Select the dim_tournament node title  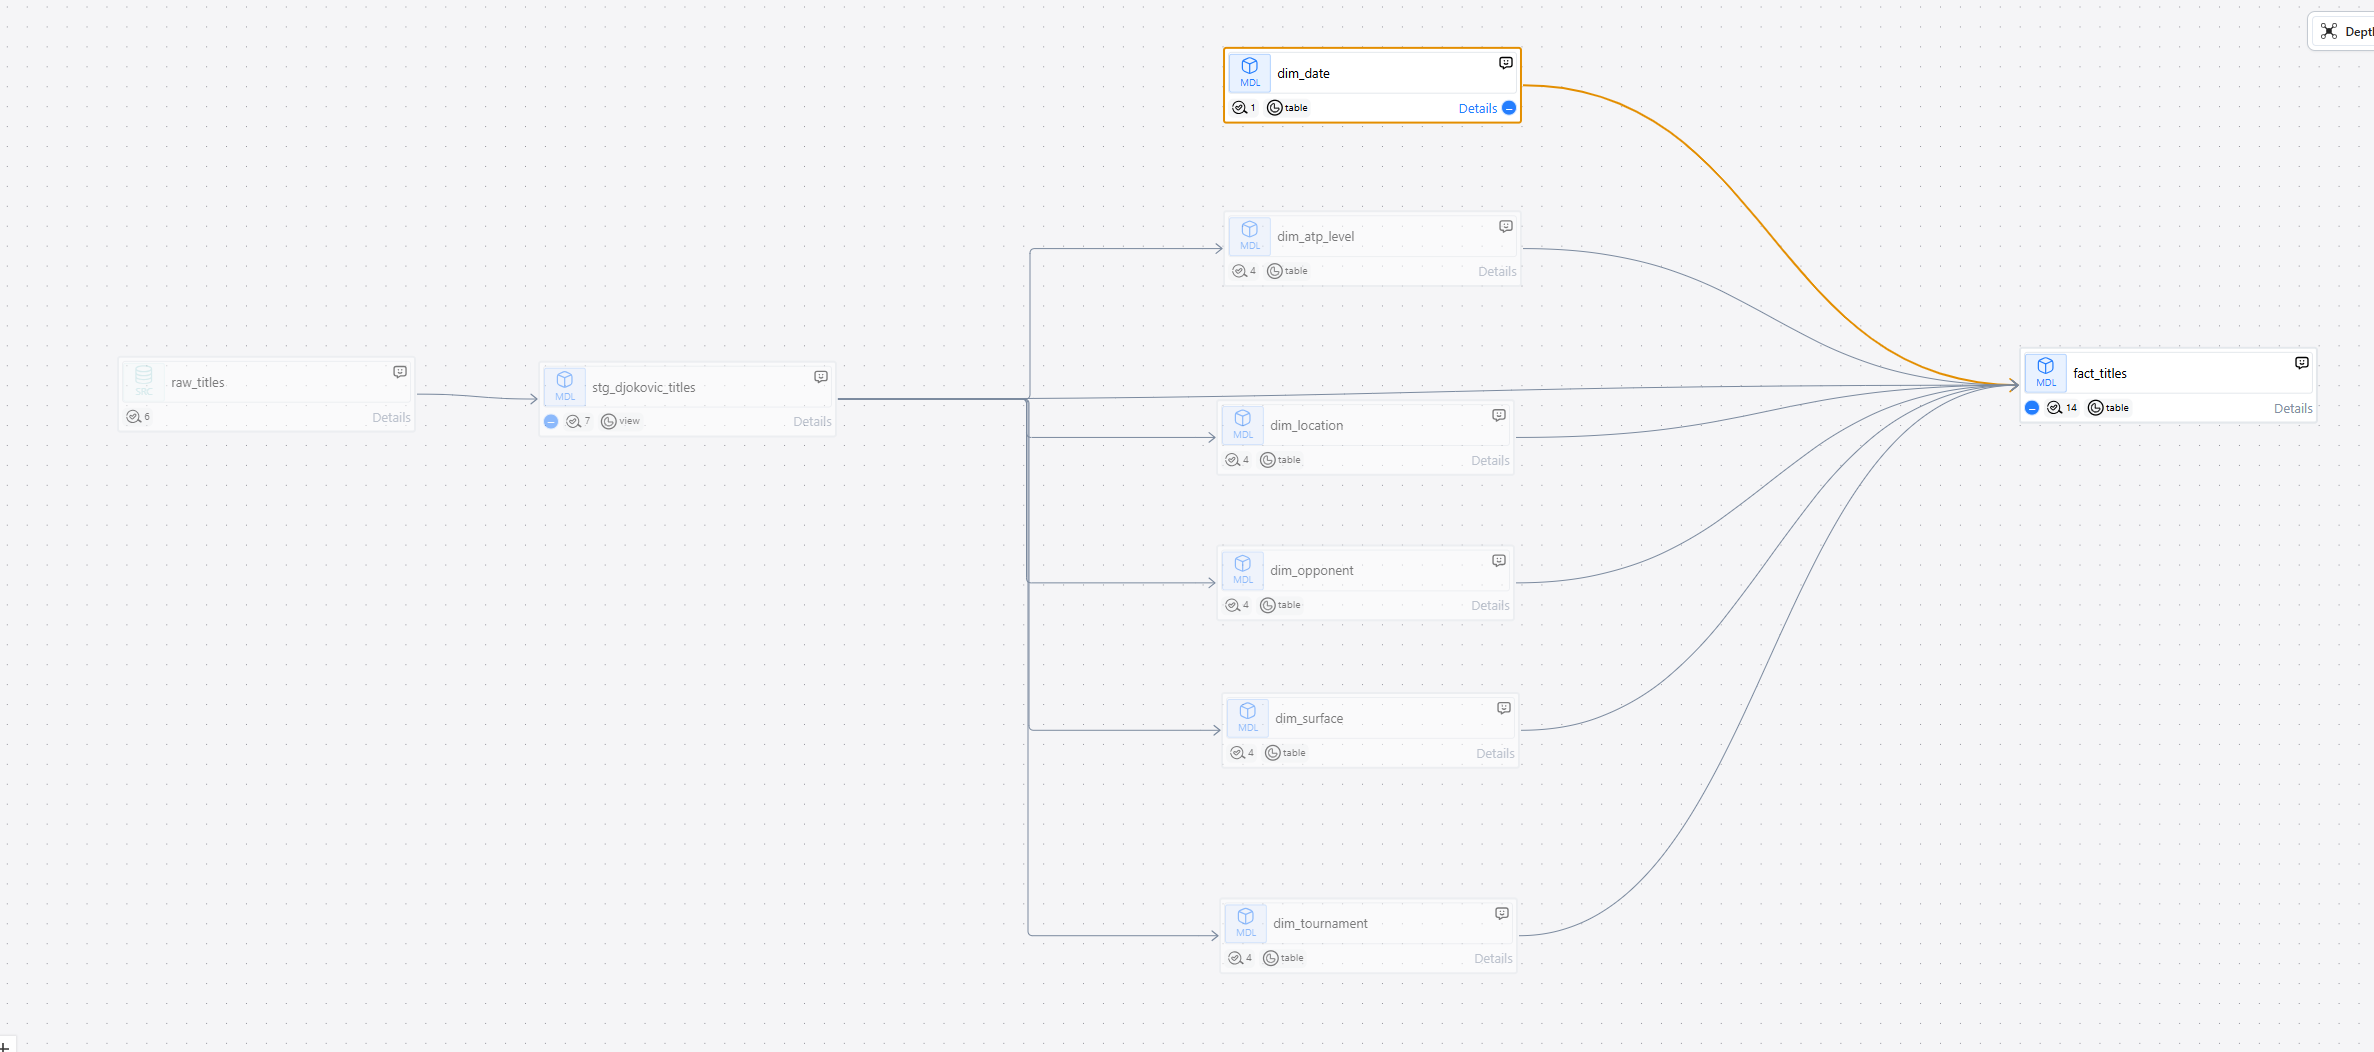1320,924
